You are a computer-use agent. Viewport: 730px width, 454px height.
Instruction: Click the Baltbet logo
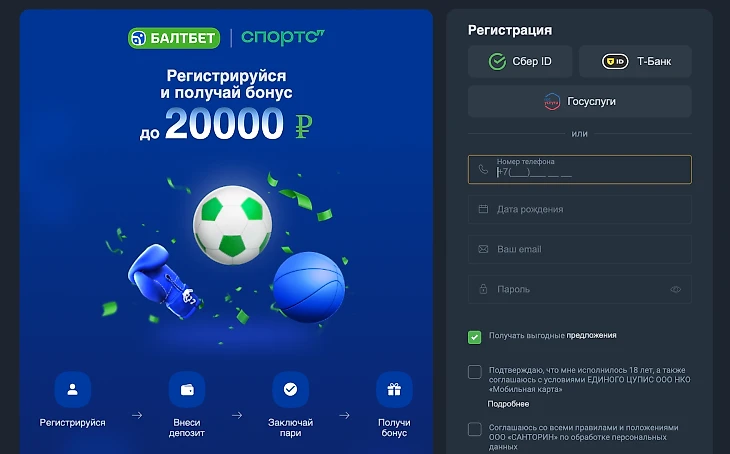(x=174, y=38)
